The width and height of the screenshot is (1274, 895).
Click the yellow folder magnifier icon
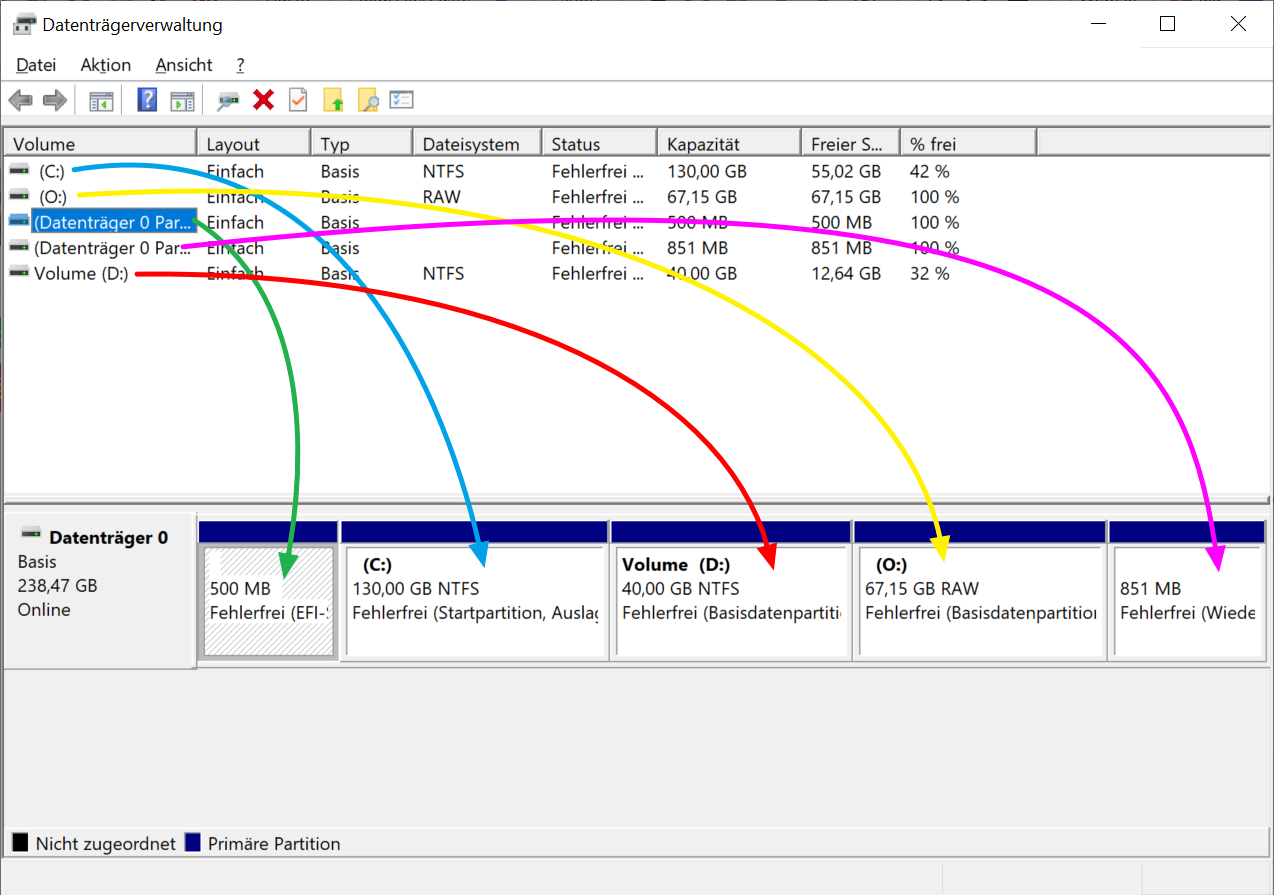click(x=367, y=100)
